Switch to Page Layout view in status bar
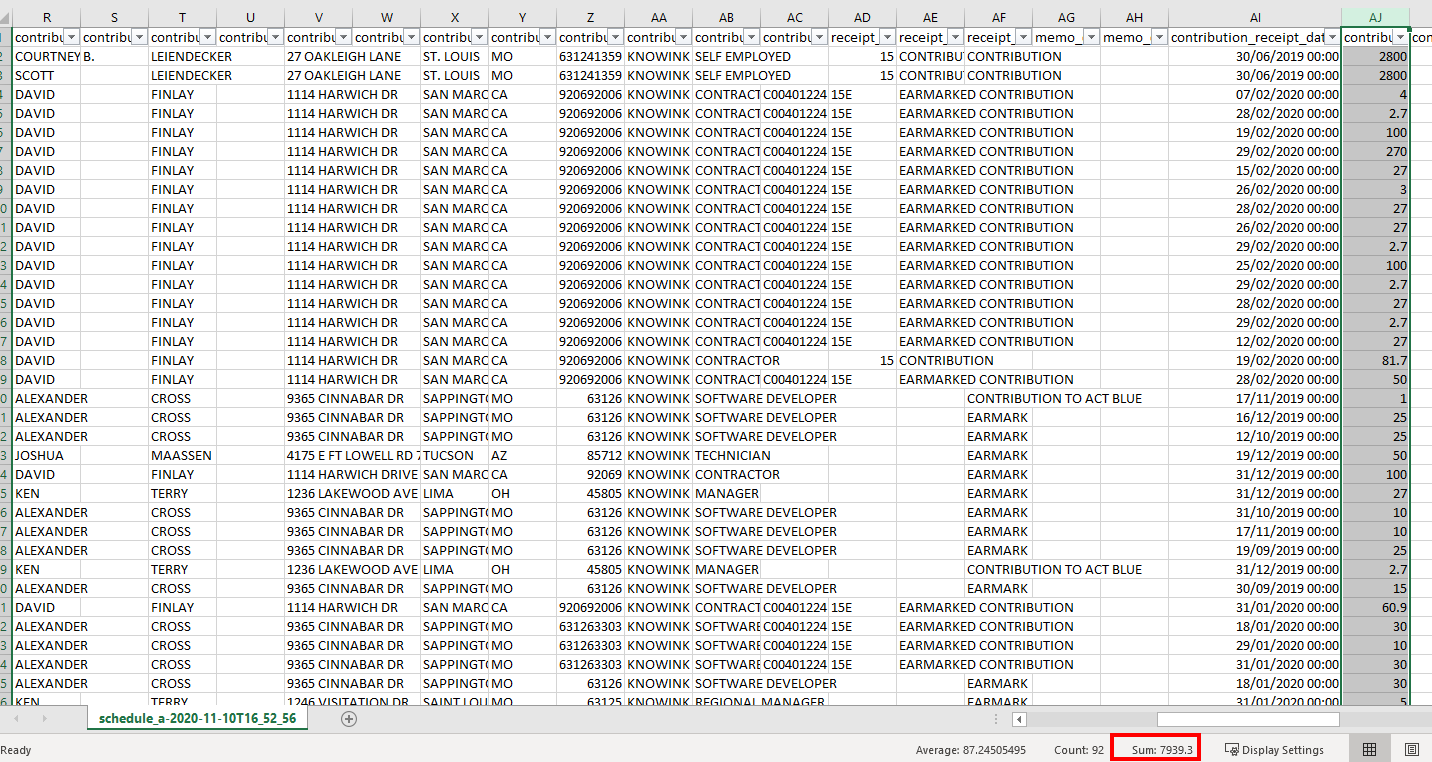This screenshot has width=1432, height=762. point(1412,749)
